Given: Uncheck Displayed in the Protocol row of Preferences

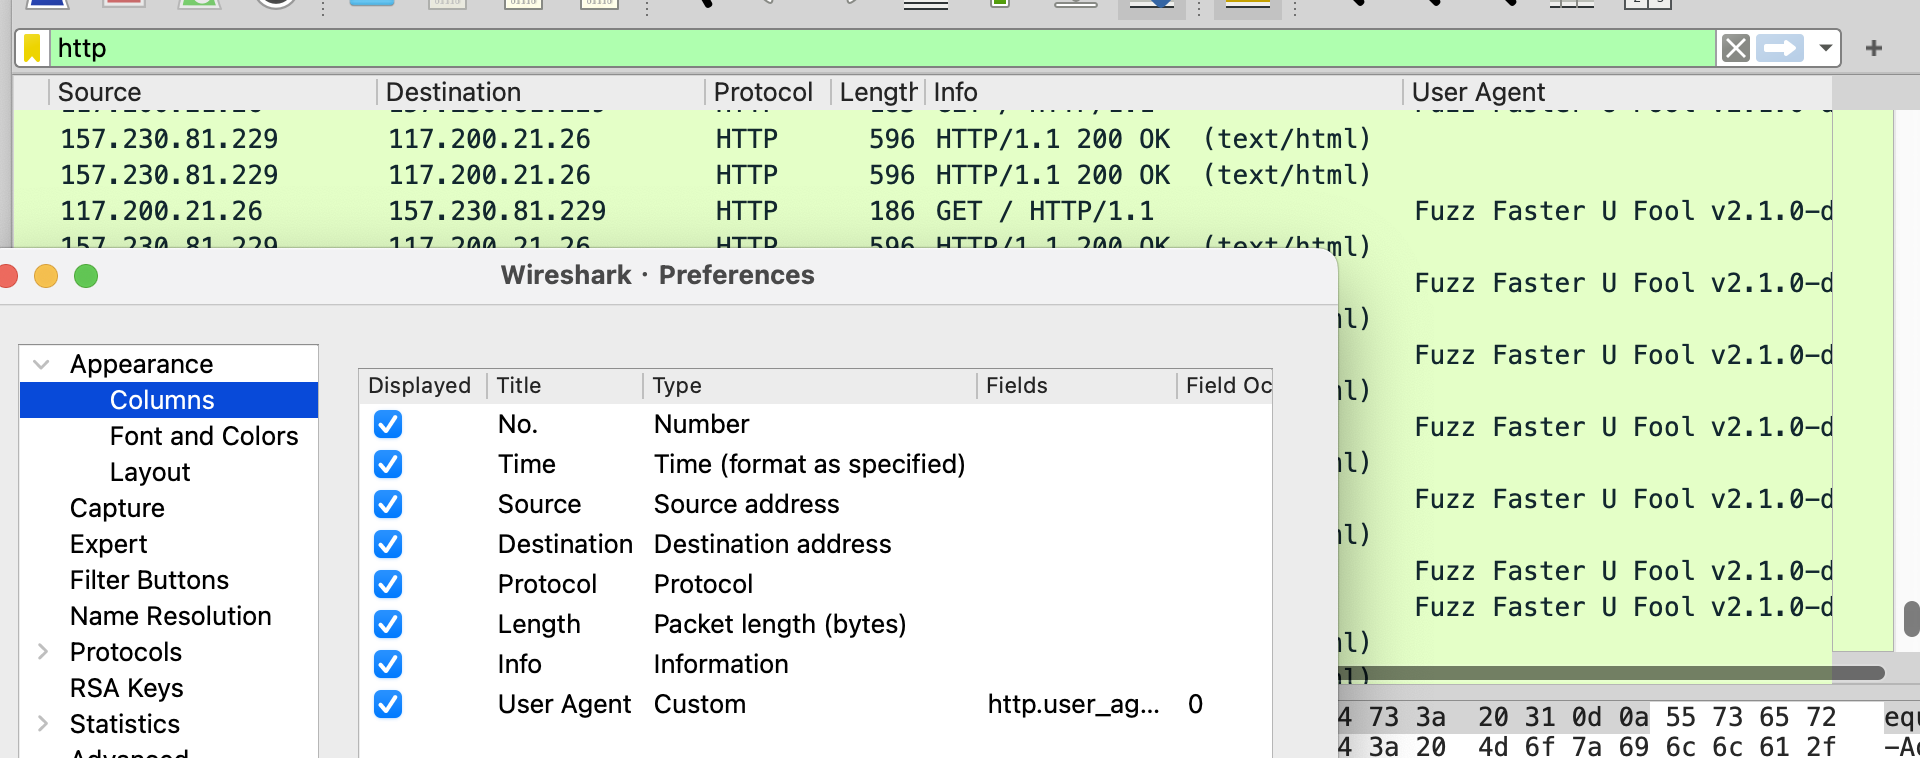Looking at the screenshot, I should [388, 584].
